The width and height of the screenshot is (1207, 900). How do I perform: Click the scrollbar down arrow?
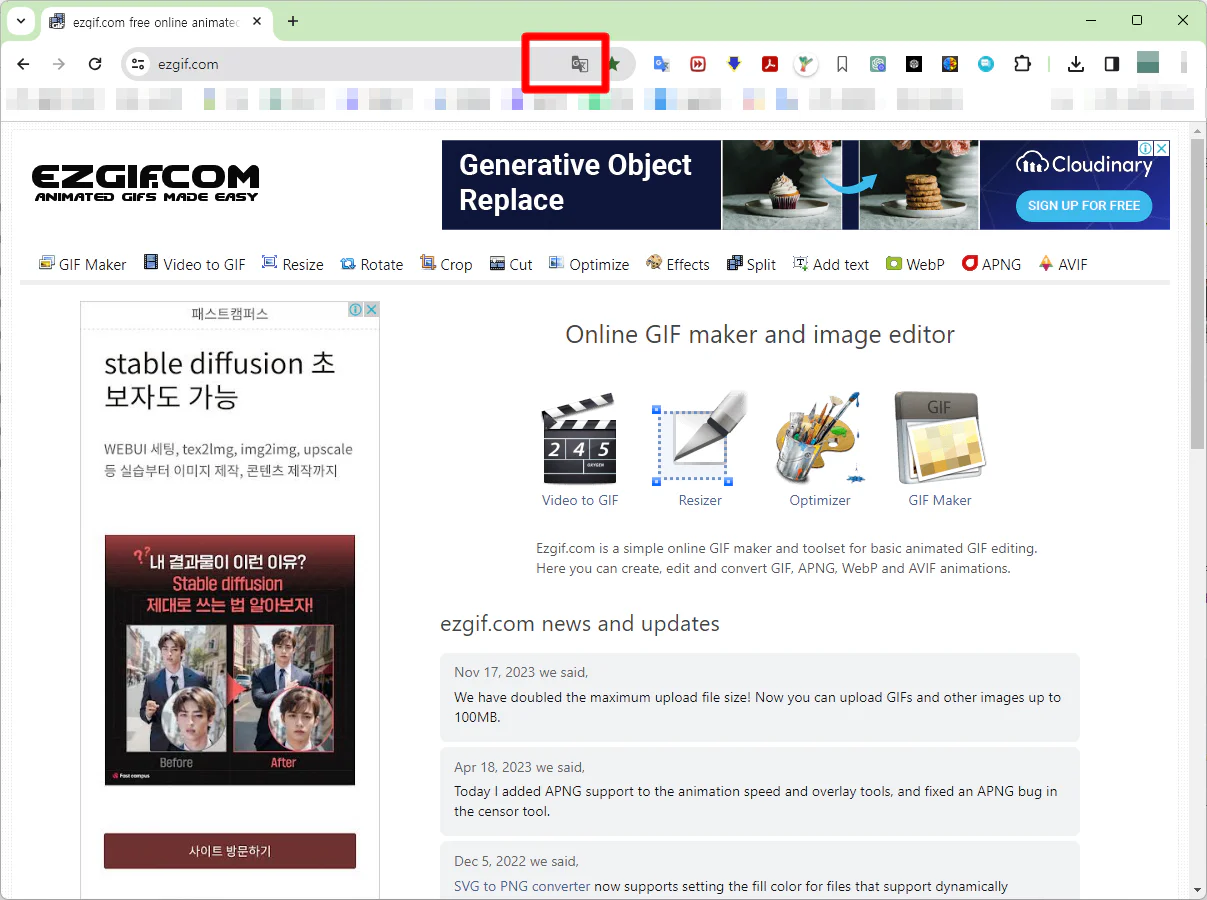click(1197, 889)
